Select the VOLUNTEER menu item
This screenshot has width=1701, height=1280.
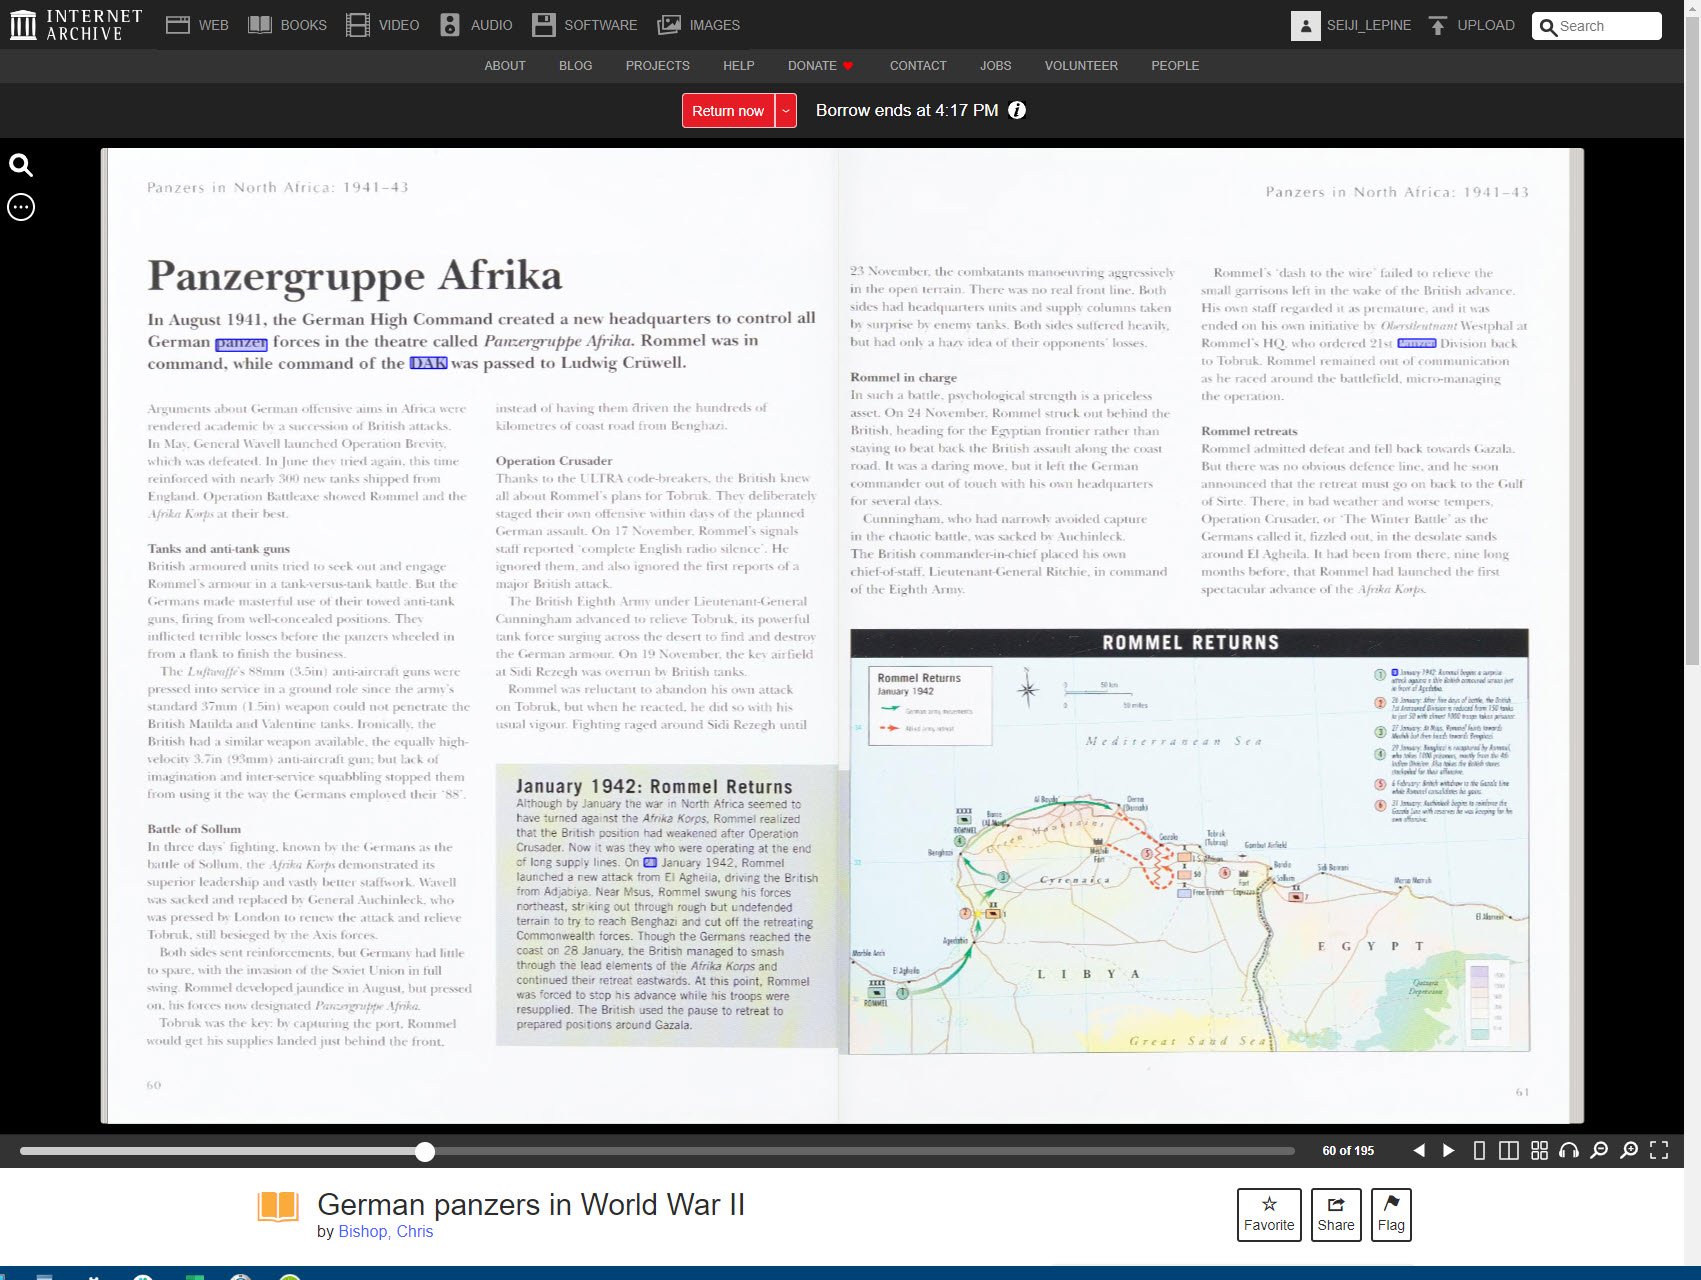point(1081,66)
